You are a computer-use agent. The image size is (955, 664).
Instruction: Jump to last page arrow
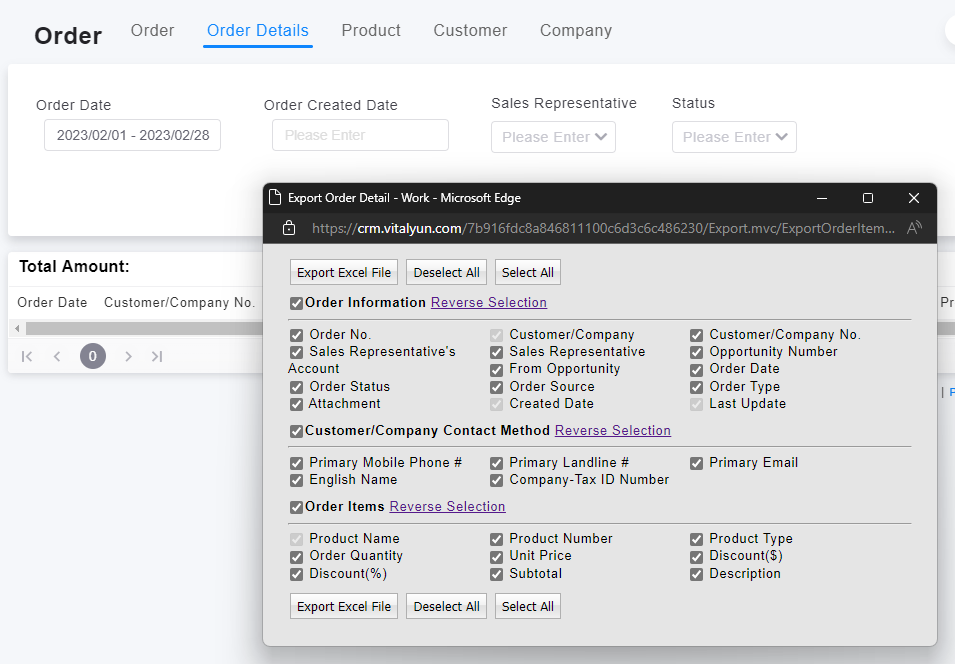coord(157,356)
